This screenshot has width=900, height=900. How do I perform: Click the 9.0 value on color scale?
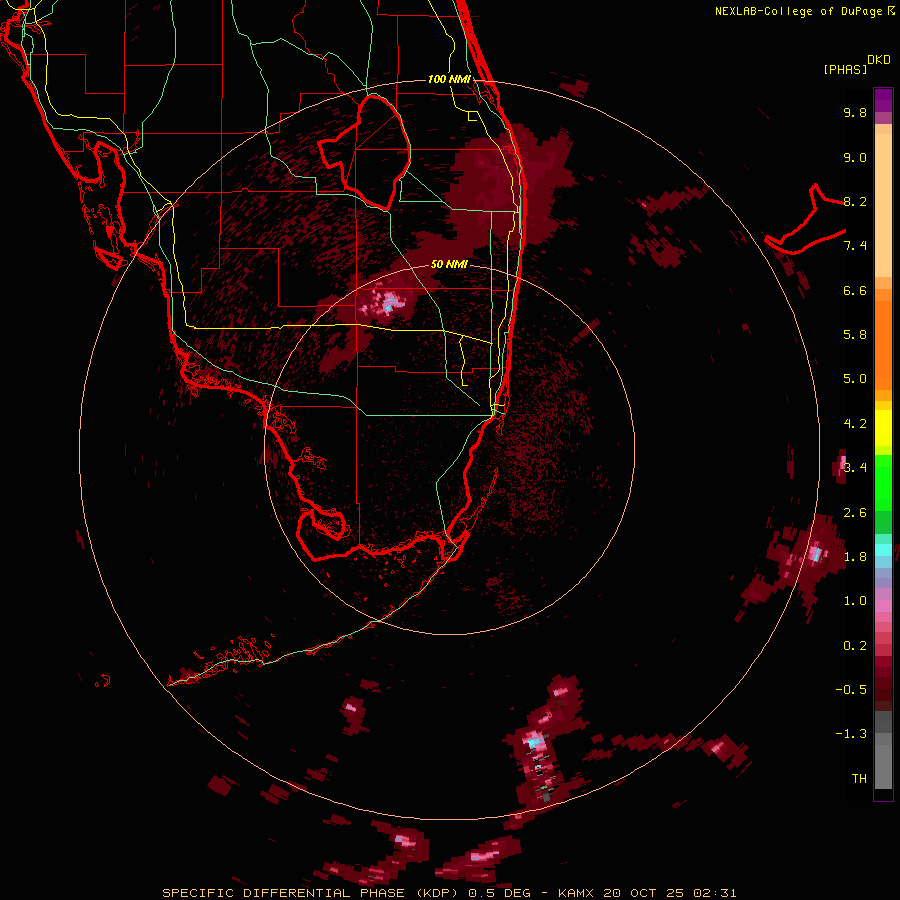point(855,157)
